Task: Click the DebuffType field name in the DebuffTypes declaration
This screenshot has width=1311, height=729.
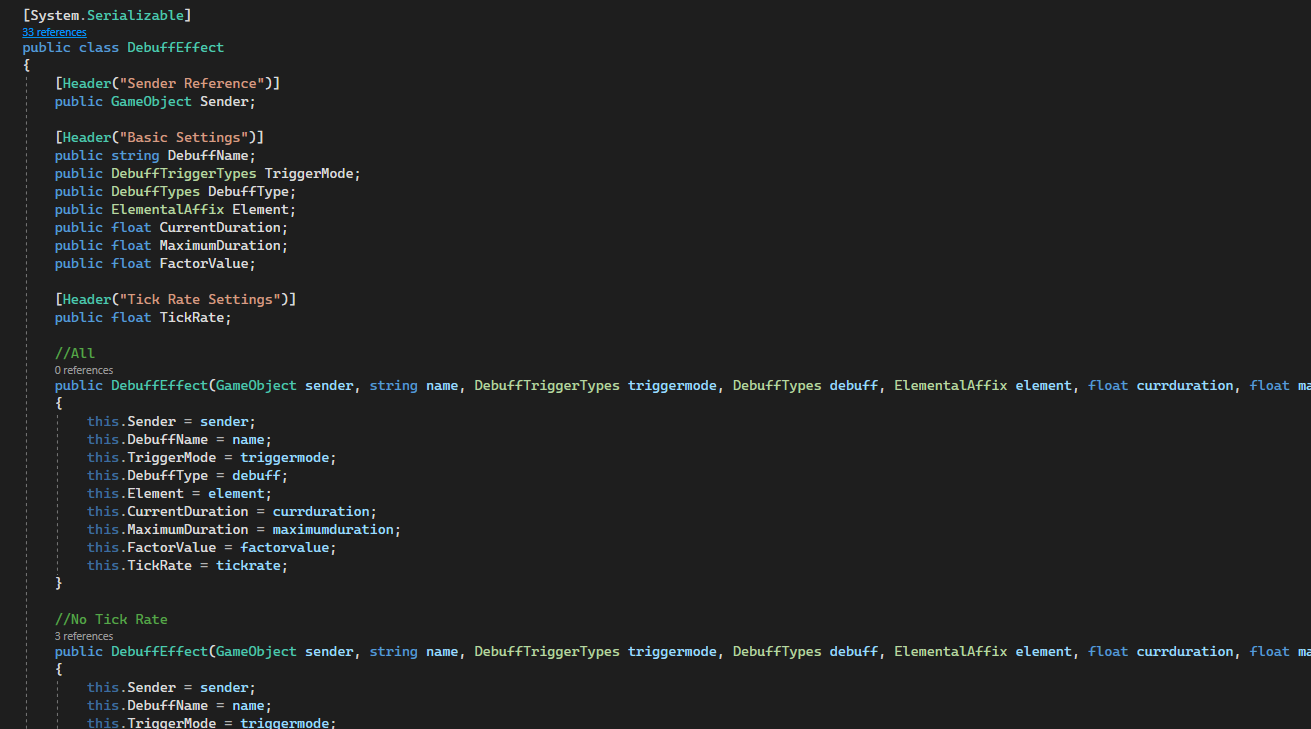Action: 248,192
